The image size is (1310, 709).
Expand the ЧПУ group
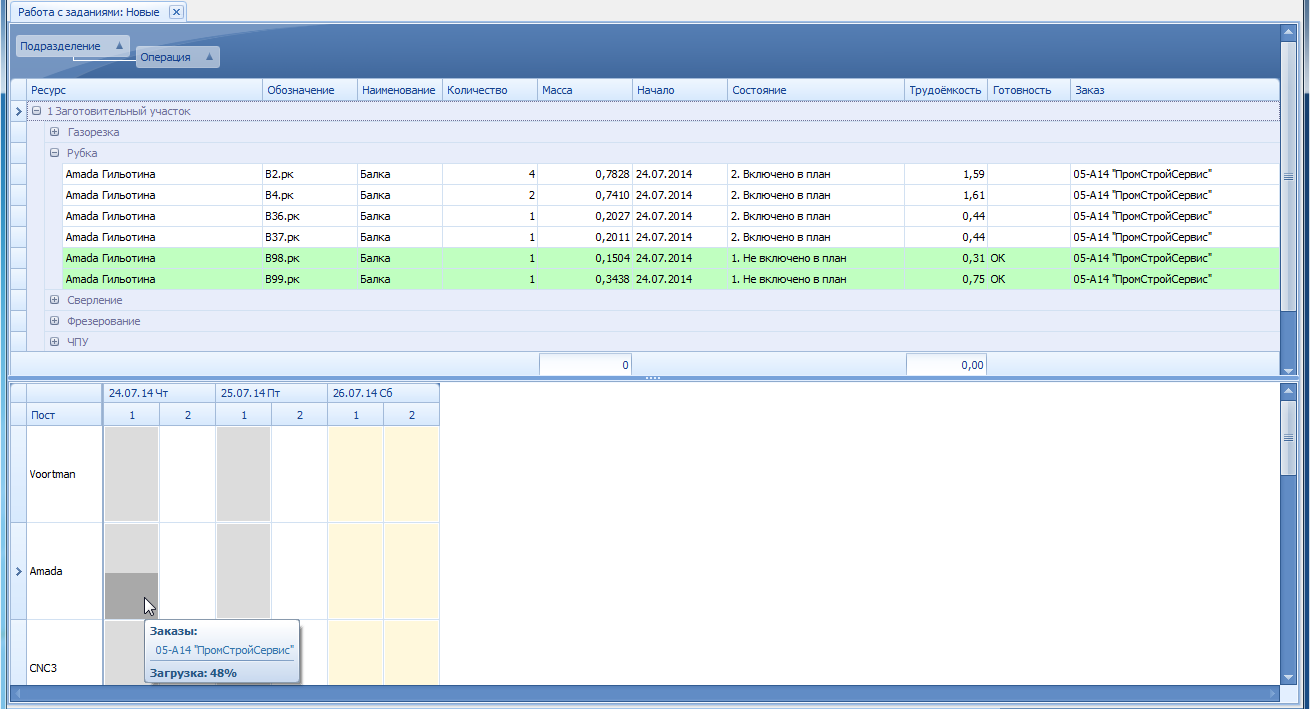click(54, 342)
